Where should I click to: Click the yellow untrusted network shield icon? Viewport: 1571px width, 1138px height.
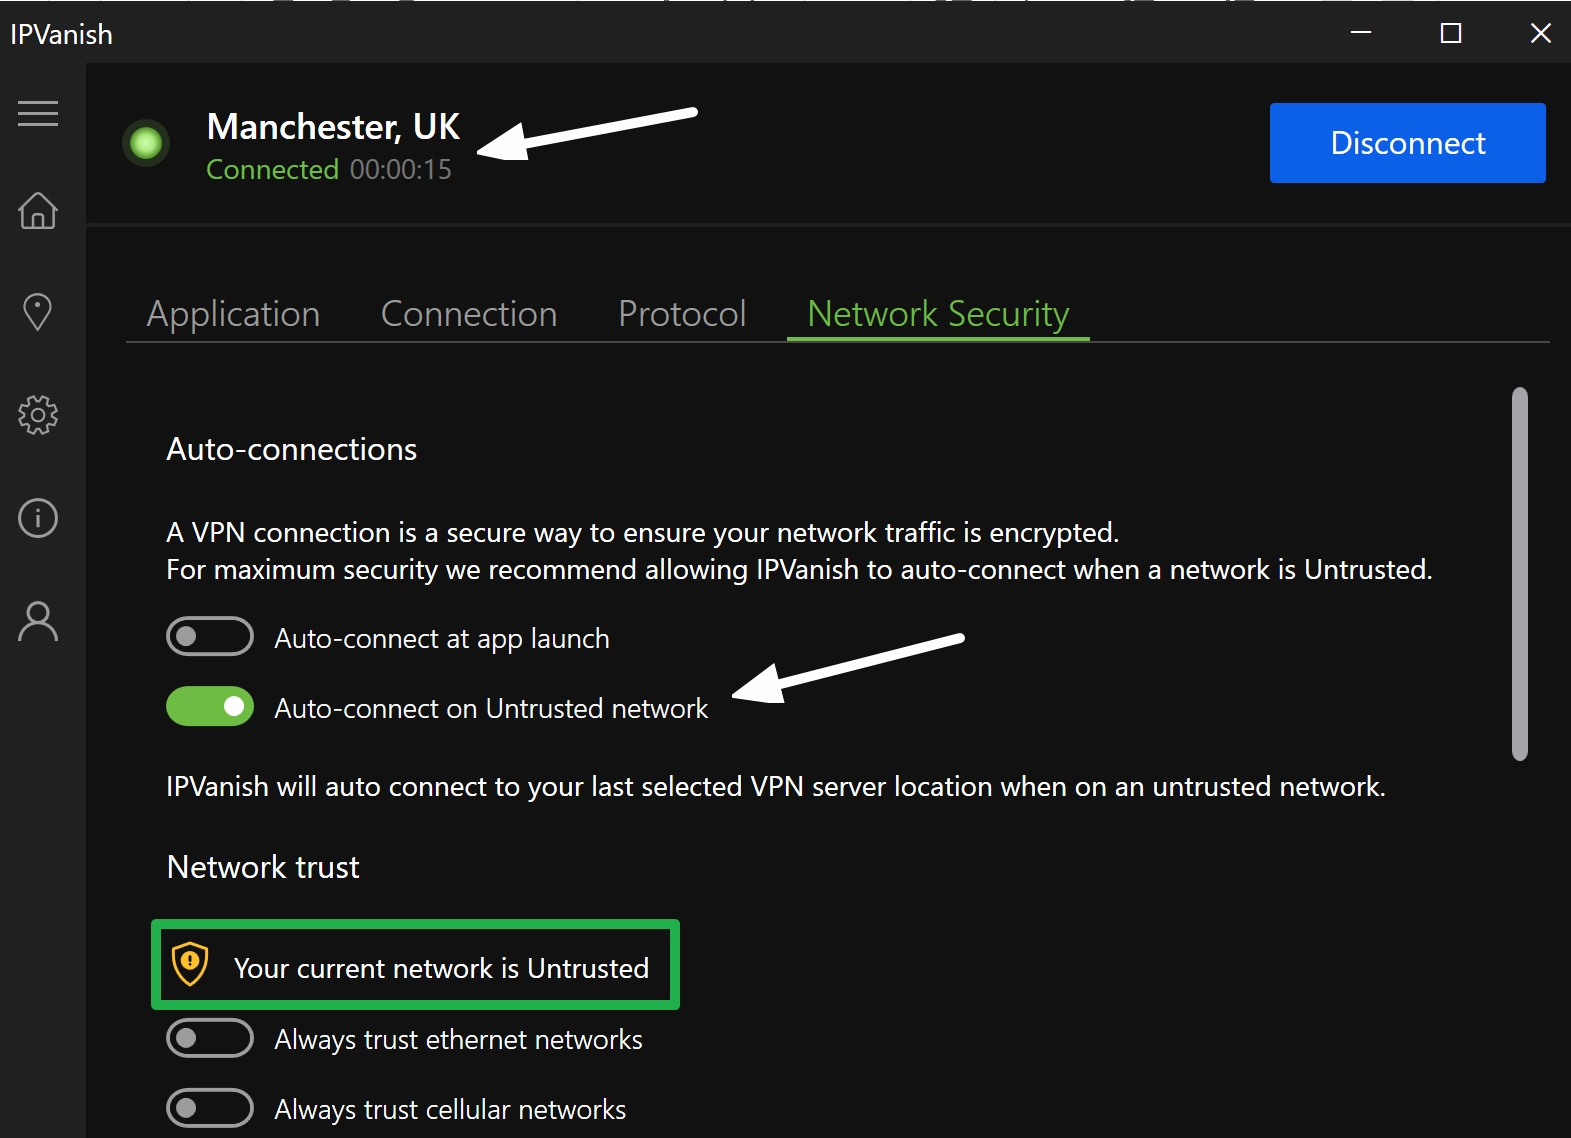click(190, 964)
